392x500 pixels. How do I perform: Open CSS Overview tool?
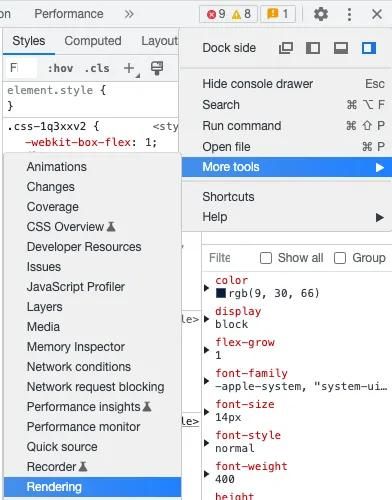click(x=93, y=227)
